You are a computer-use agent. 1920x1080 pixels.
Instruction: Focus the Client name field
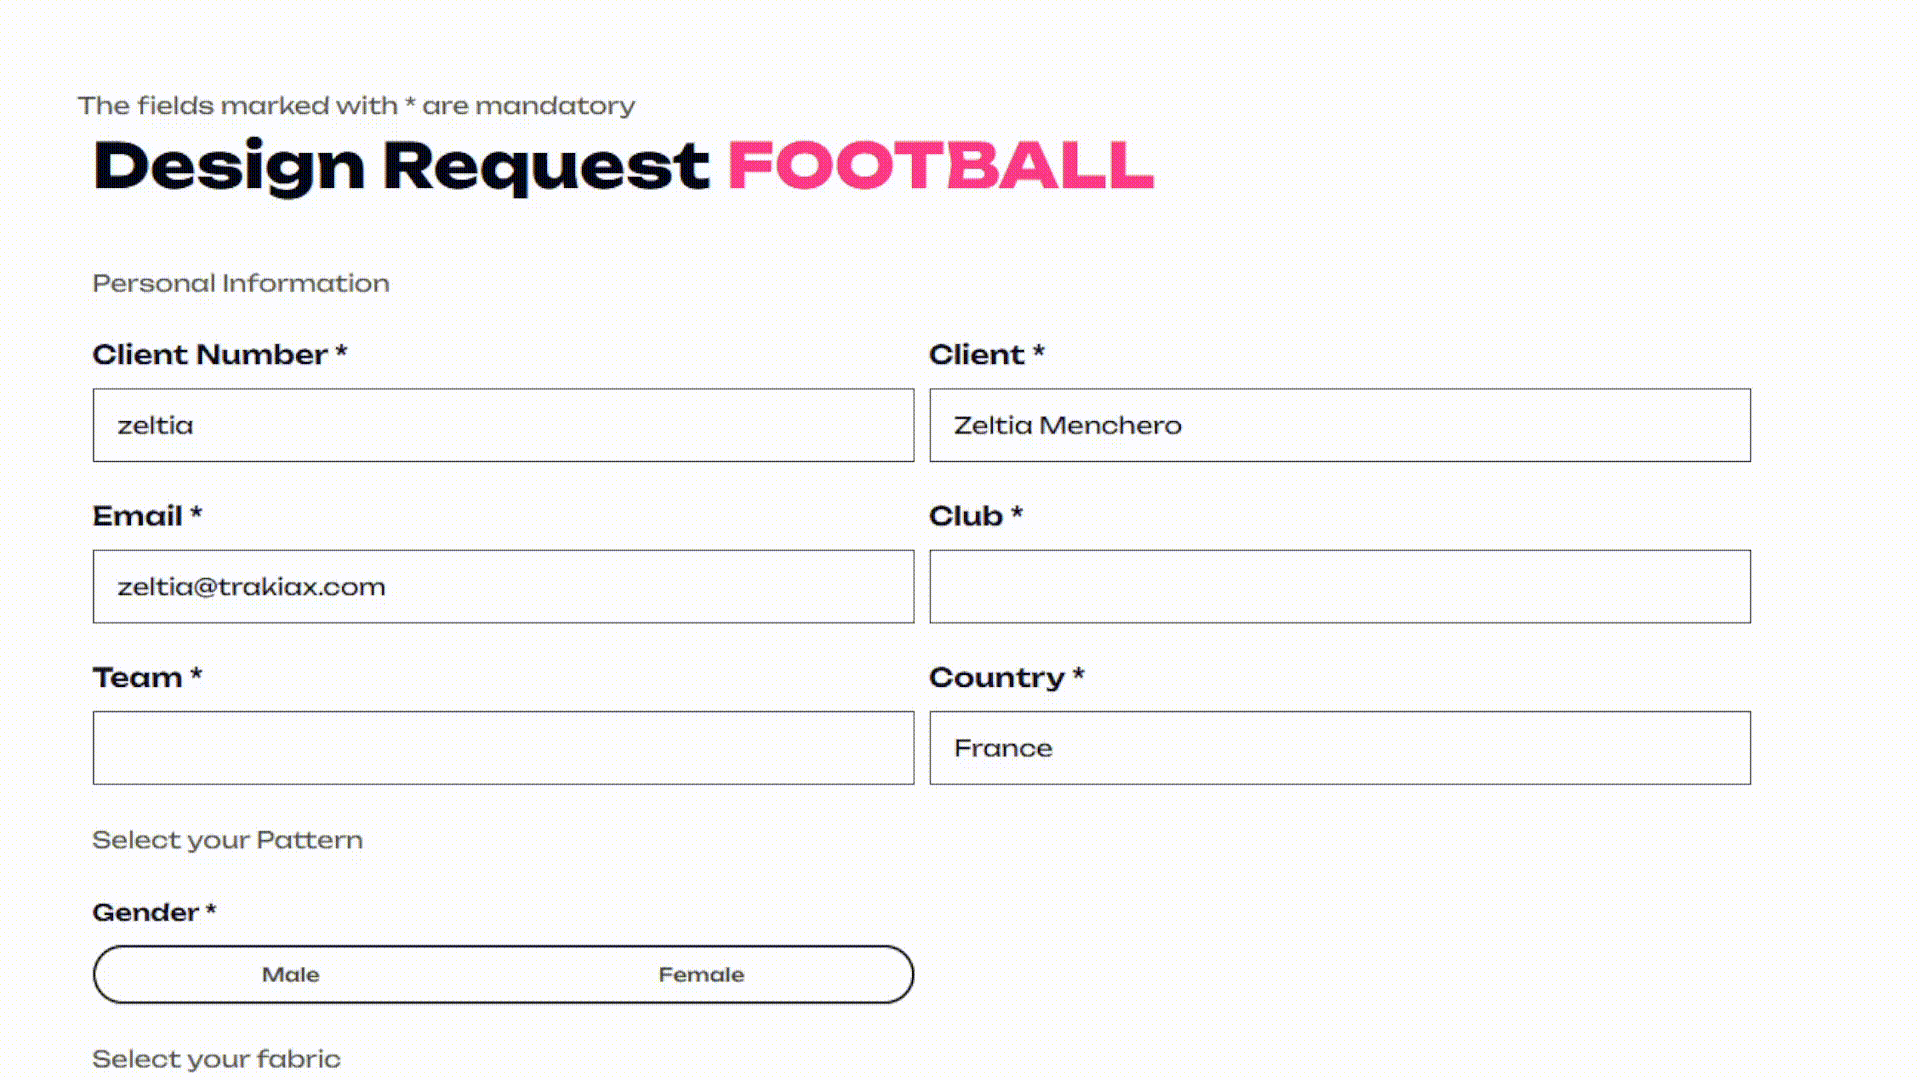point(1340,425)
